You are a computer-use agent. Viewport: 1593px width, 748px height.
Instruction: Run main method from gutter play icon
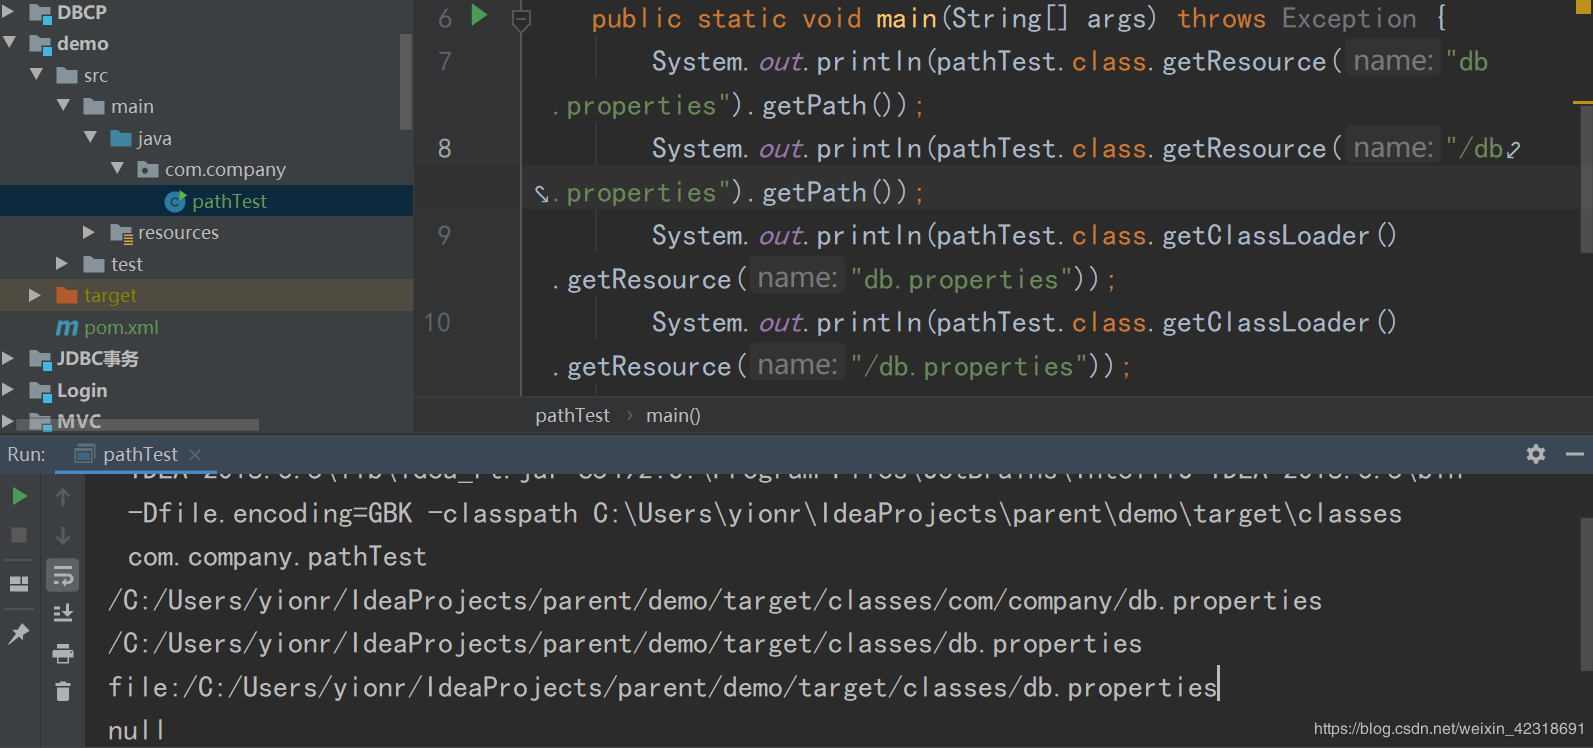479,15
